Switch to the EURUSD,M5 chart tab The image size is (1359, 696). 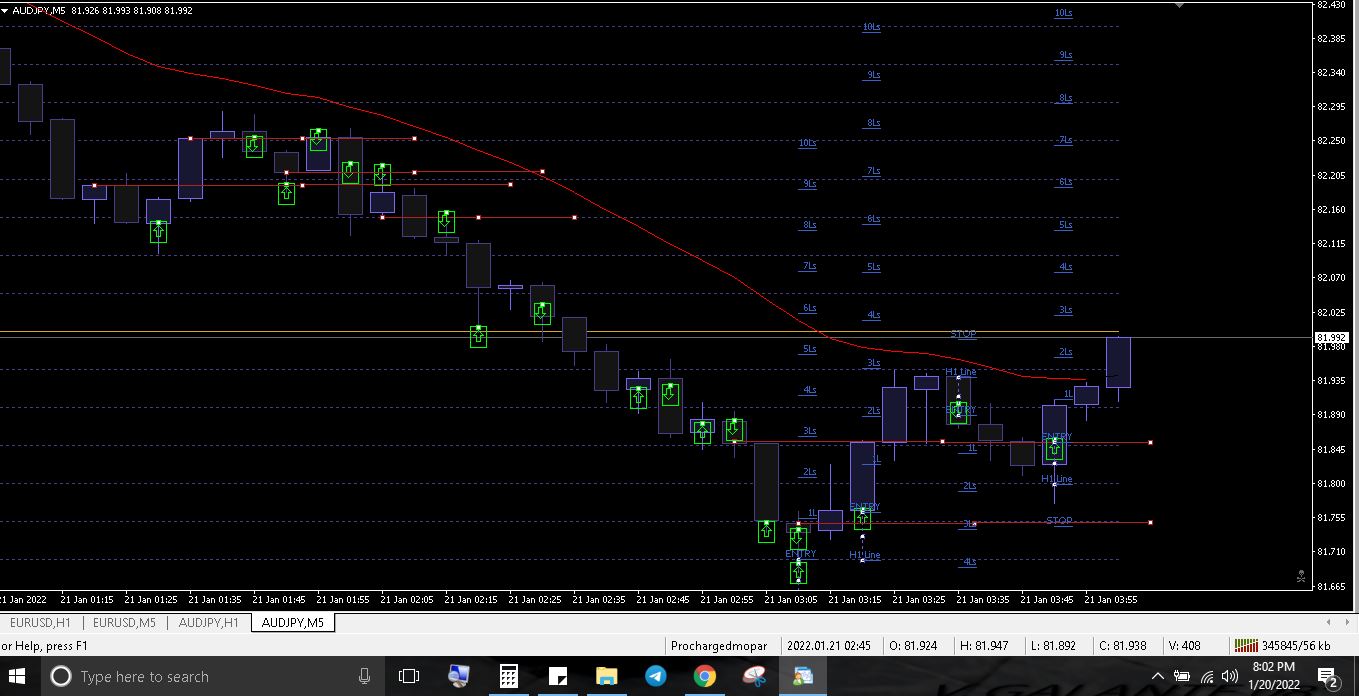[125, 623]
